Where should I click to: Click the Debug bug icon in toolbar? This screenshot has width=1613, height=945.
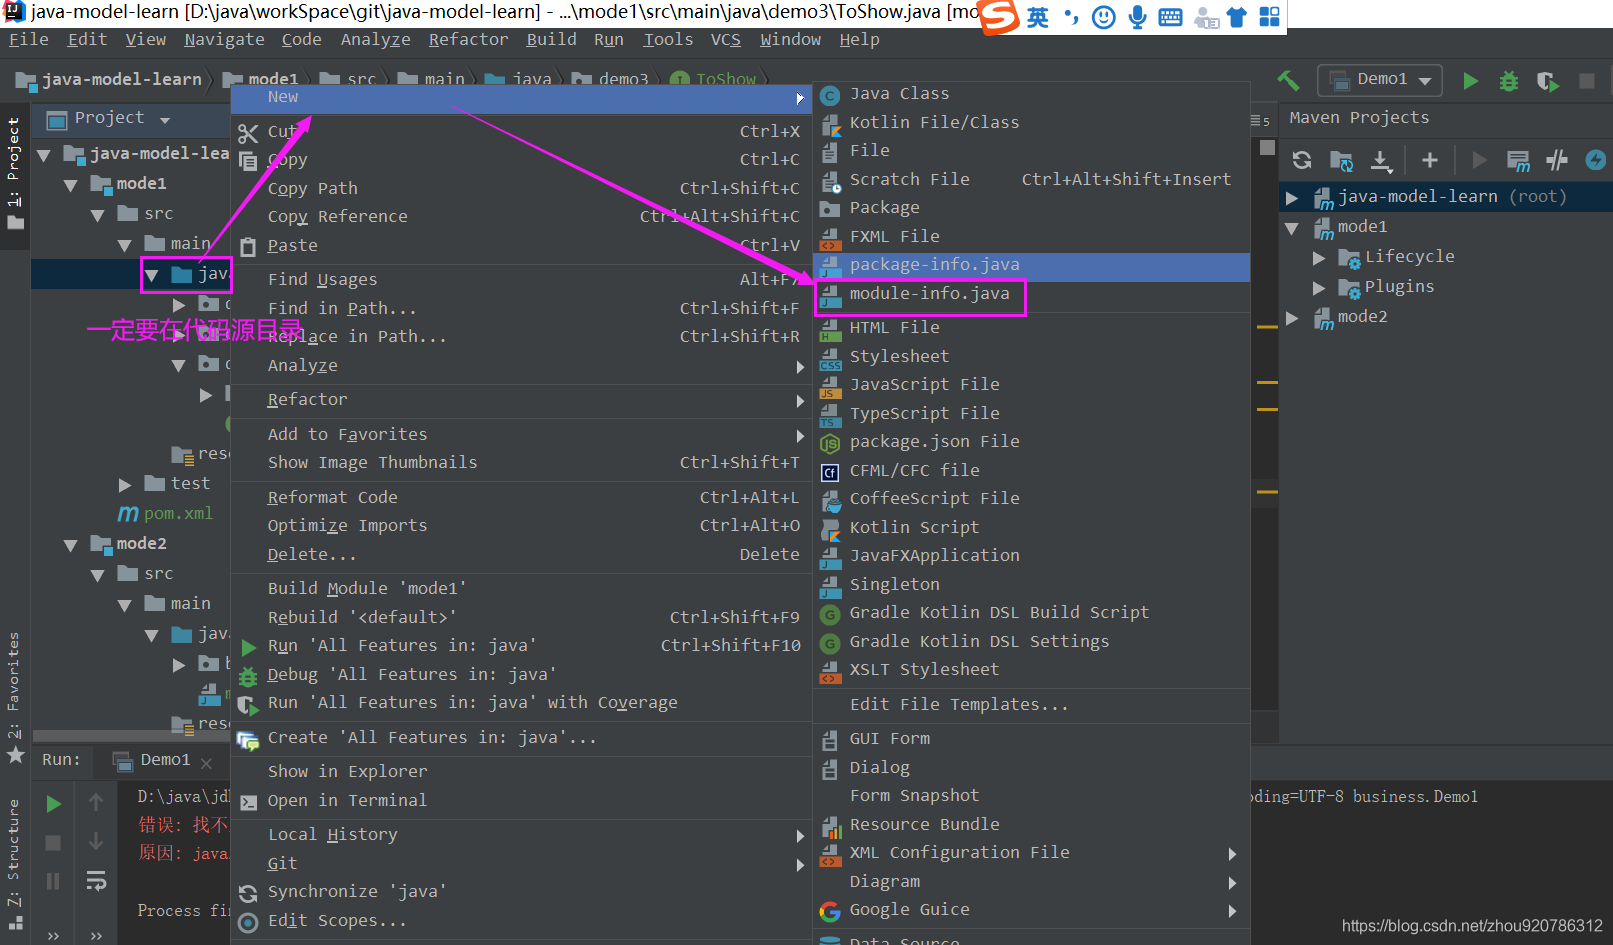(x=1508, y=81)
